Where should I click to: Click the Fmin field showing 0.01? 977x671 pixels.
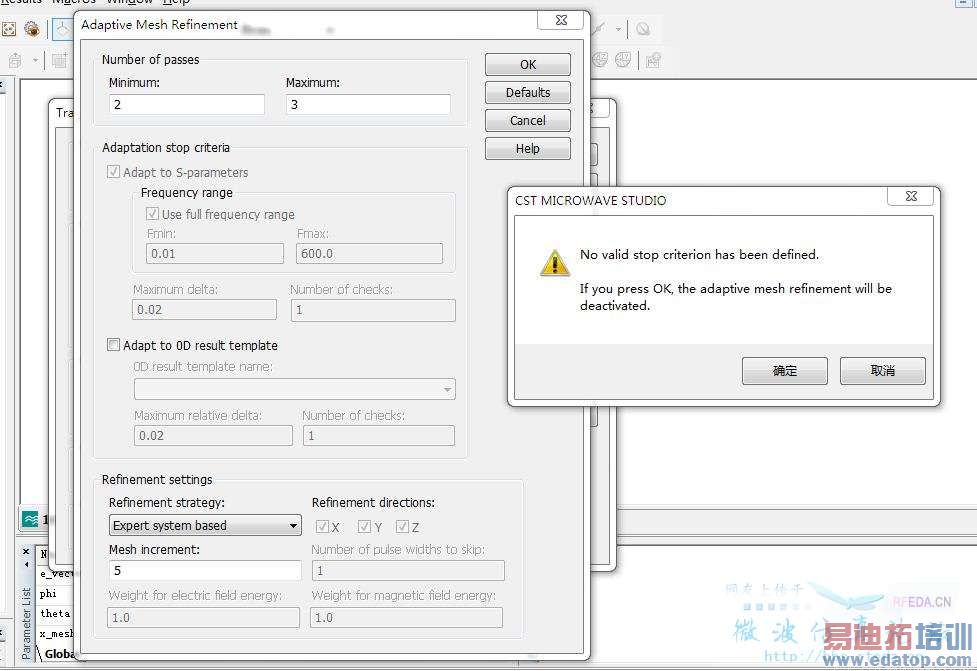point(215,254)
